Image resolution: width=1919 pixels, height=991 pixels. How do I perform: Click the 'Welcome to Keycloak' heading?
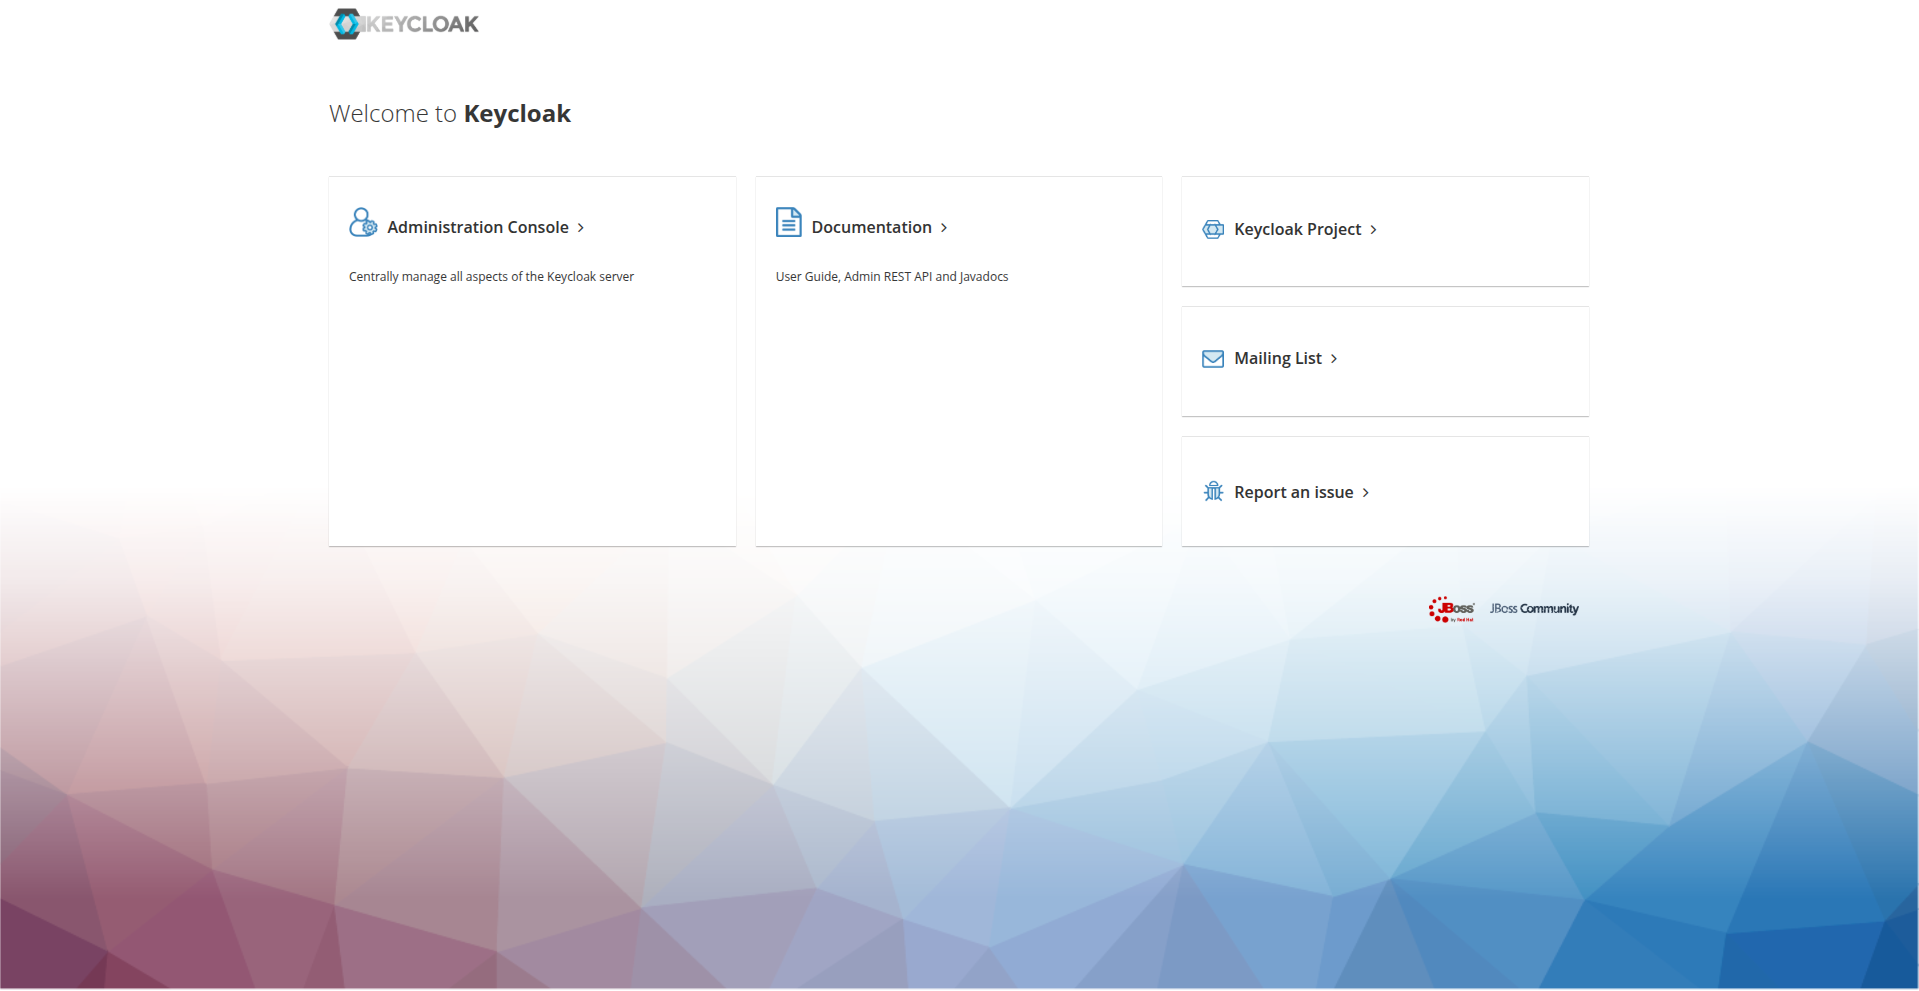pyautogui.click(x=450, y=114)
